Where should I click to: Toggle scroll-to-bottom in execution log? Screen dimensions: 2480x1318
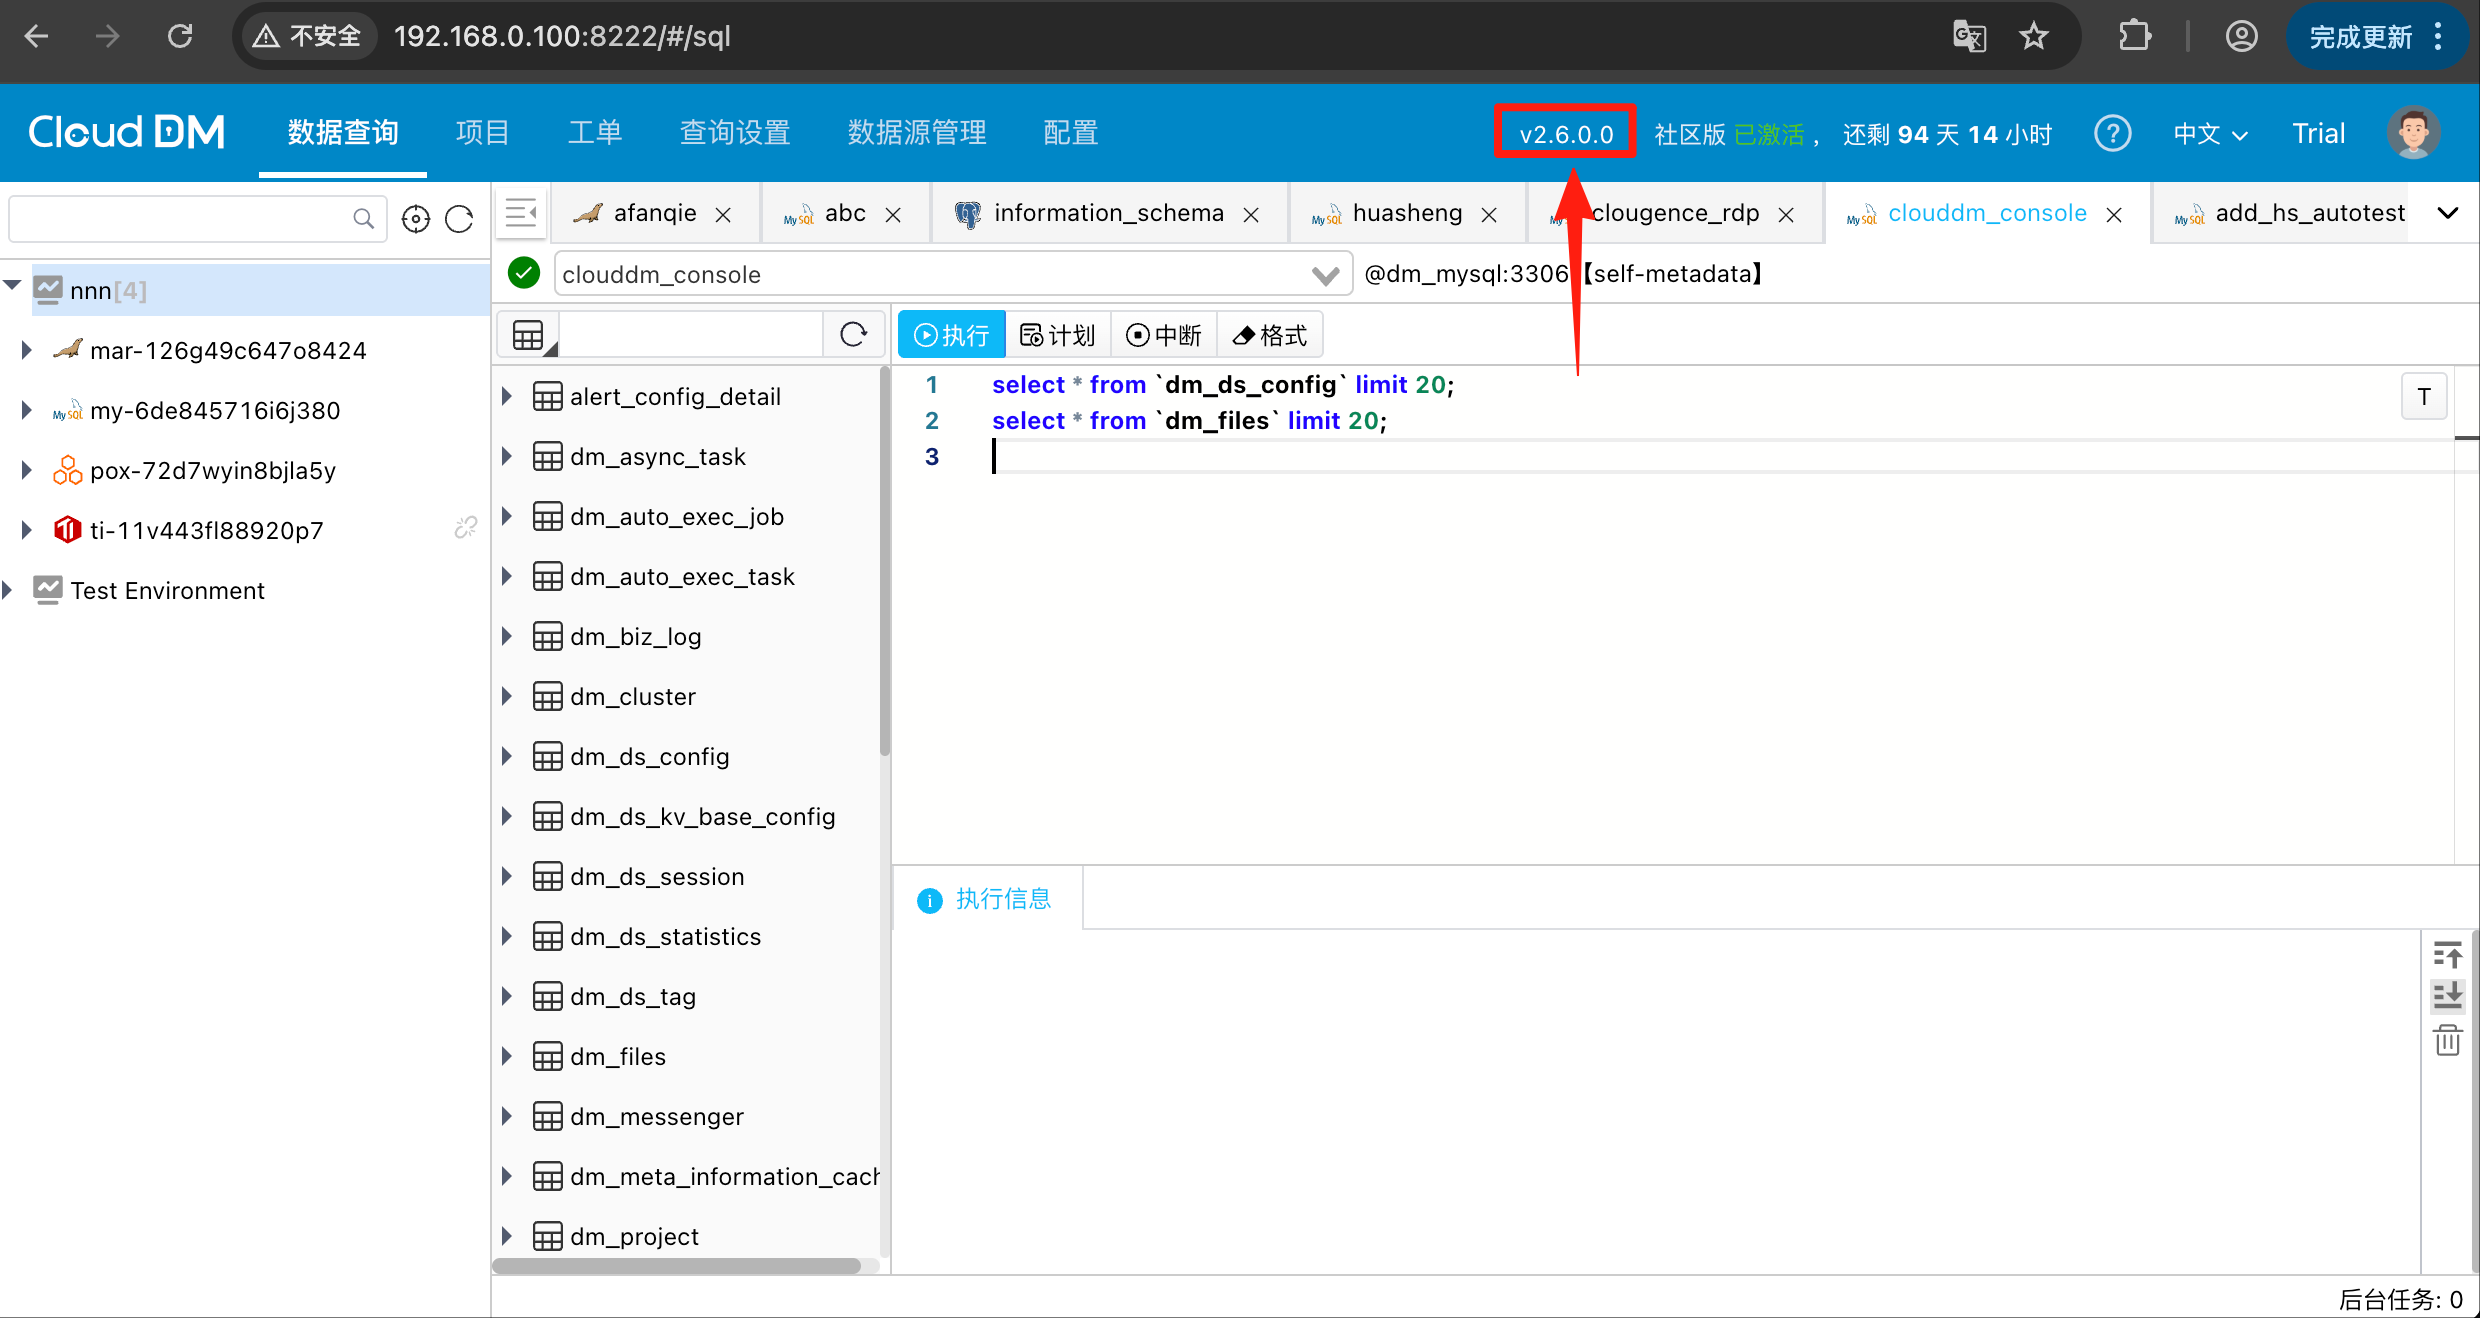[2447, 995]
